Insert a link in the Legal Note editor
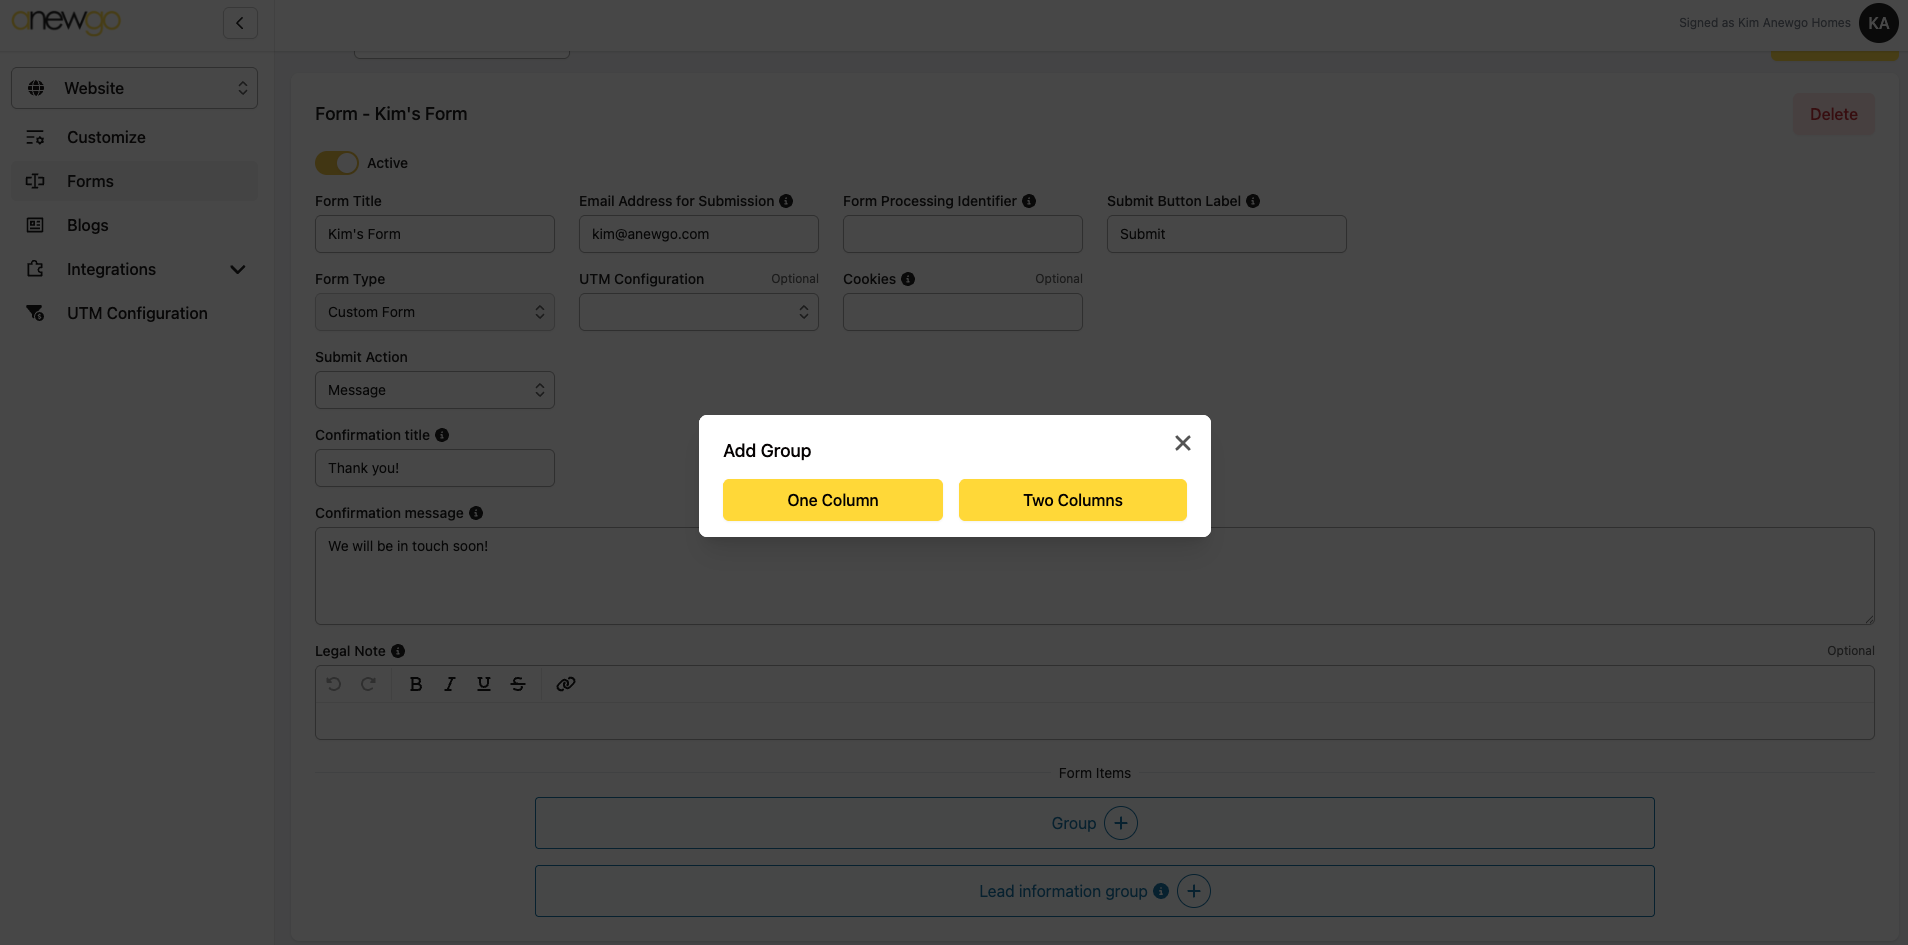This screenshot has width=1908, height=945. click(566, 684)
